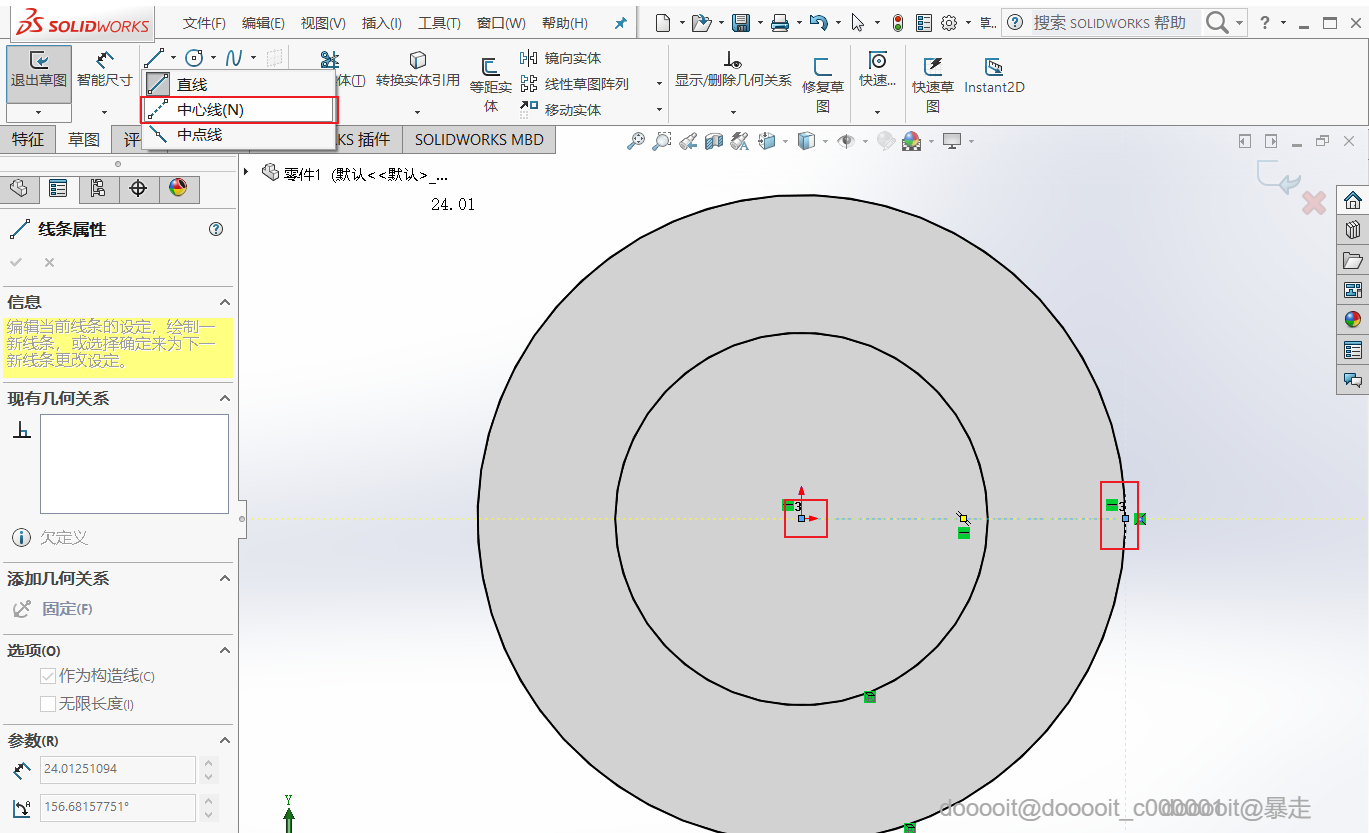The height and width of the screenshot is (833, 1369).
Task: Click the Save icon in top toolbar
Action: (x=741, y=23)
